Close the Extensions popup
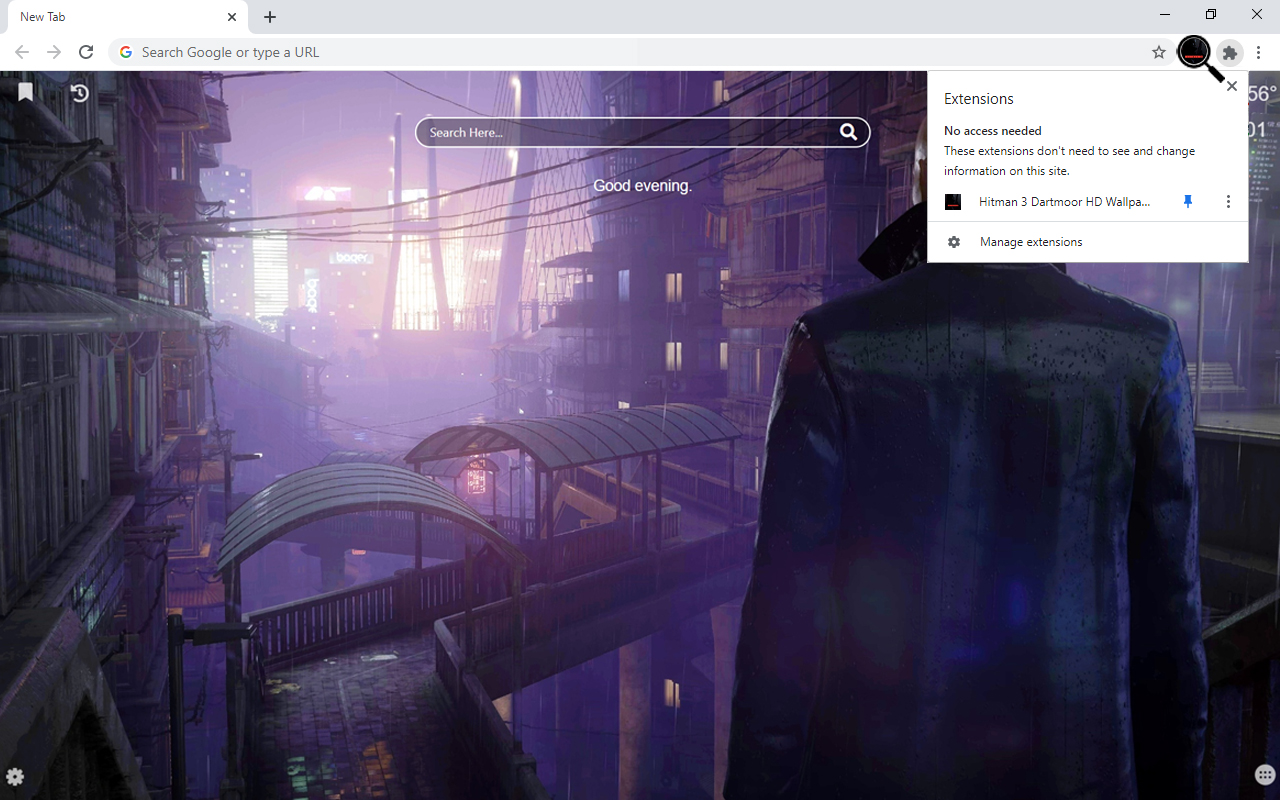This screenshot has width=1280, height=800. 1232,86
